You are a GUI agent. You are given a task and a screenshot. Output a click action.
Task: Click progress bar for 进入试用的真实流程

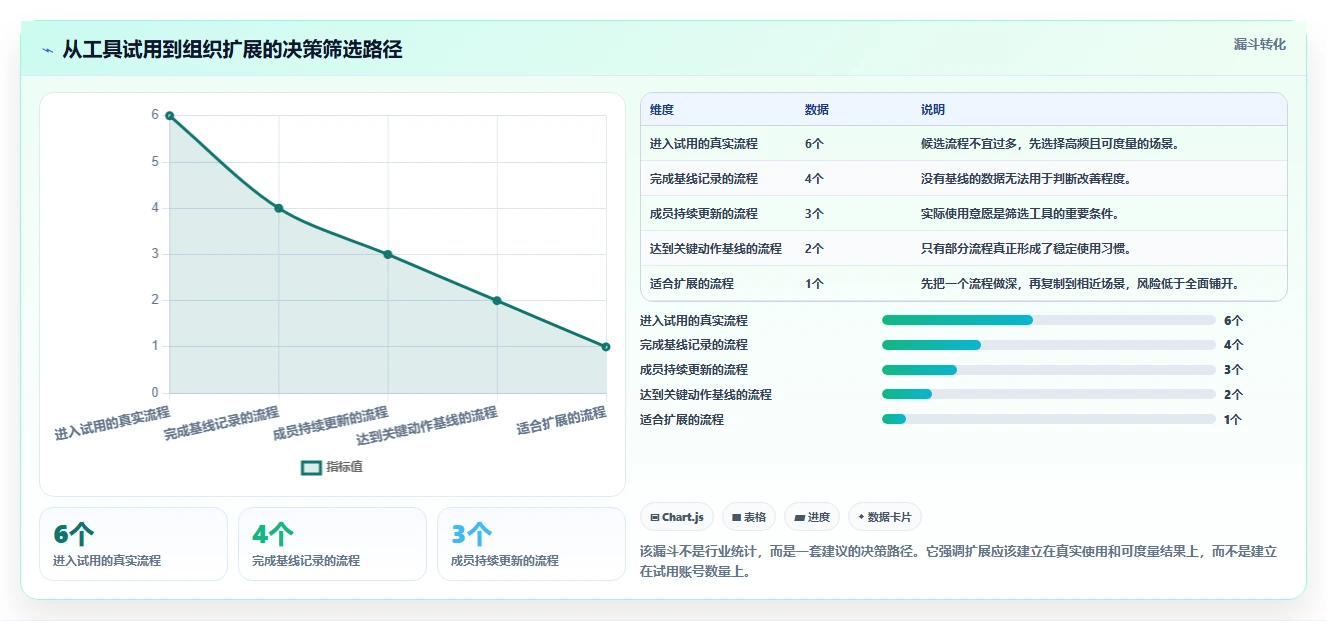point(1049,320)
